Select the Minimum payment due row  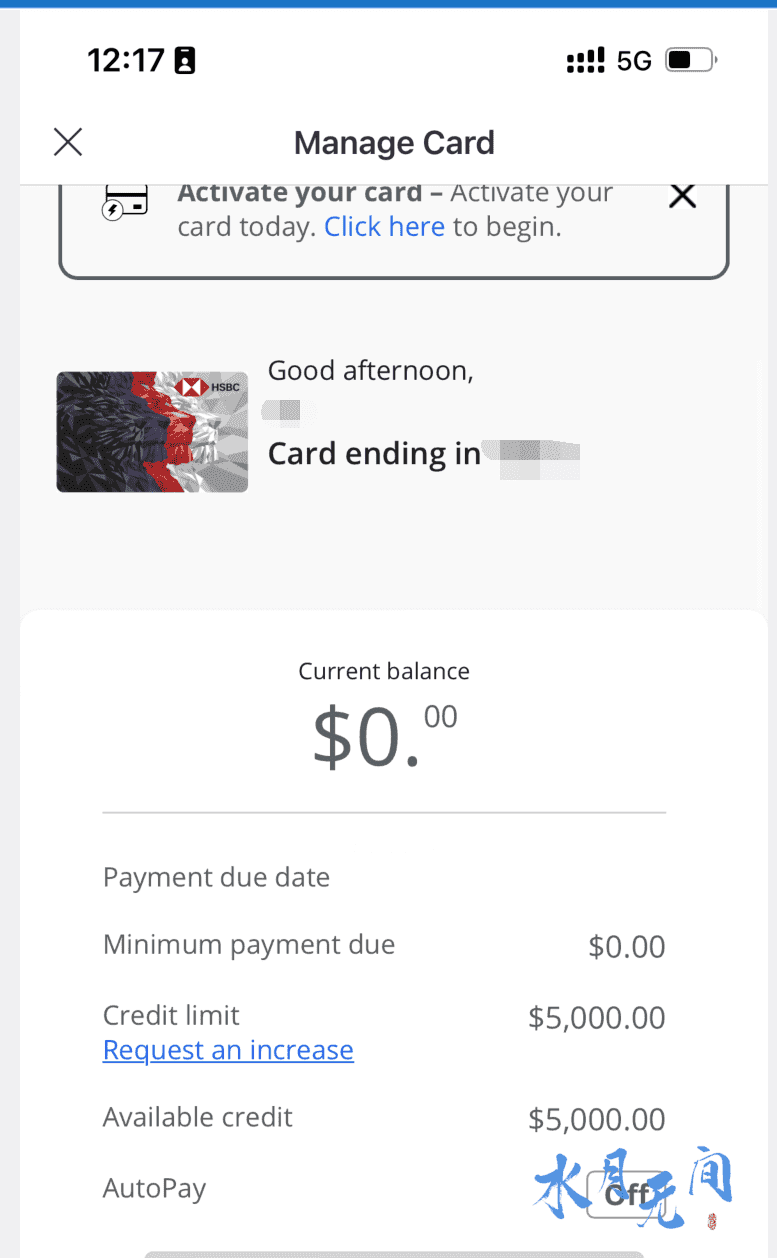tap(384, 945)
